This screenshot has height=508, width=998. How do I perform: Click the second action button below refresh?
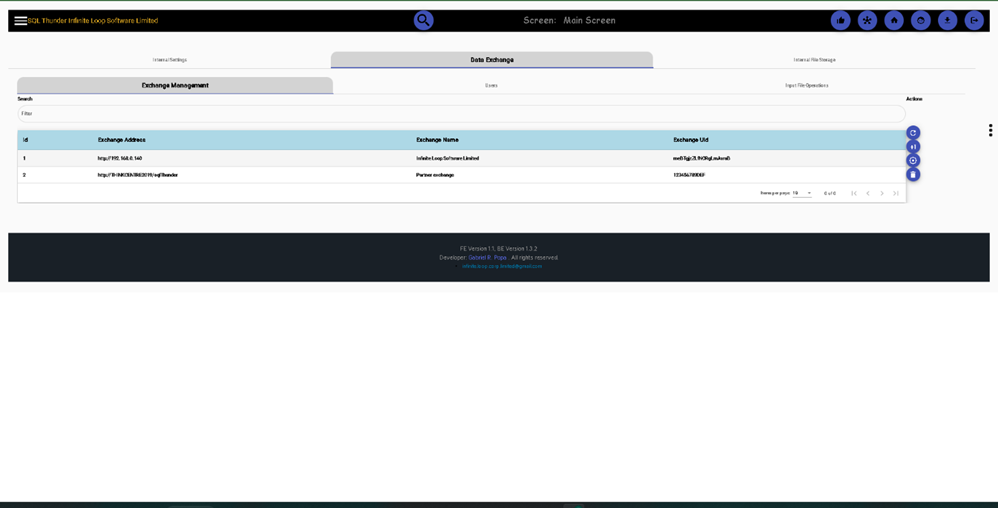[913, 146]
